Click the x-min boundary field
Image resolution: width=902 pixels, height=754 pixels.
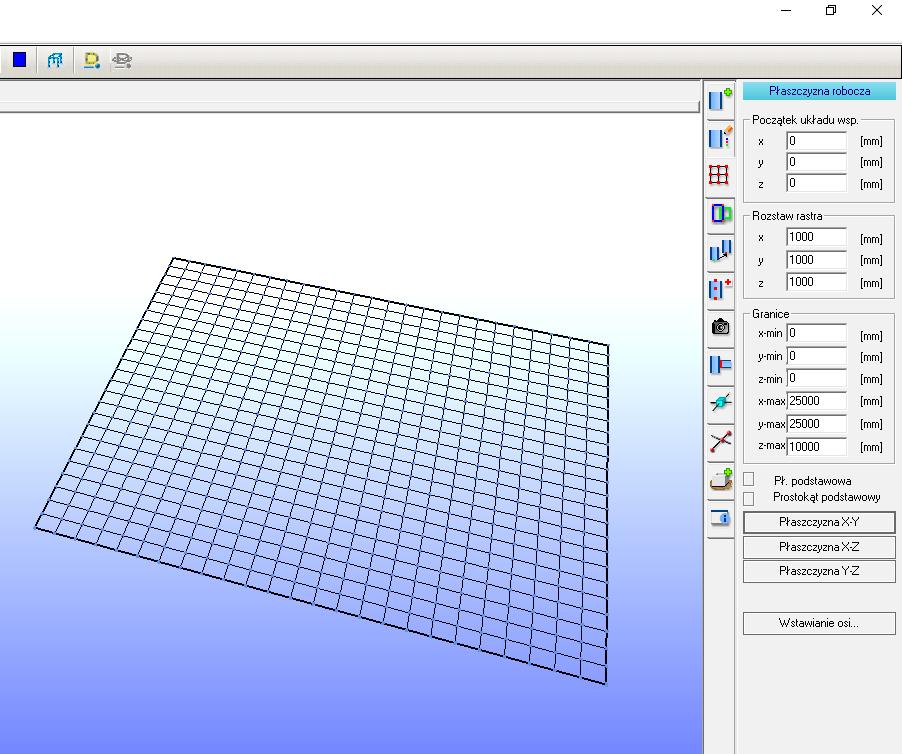[816, 333]
